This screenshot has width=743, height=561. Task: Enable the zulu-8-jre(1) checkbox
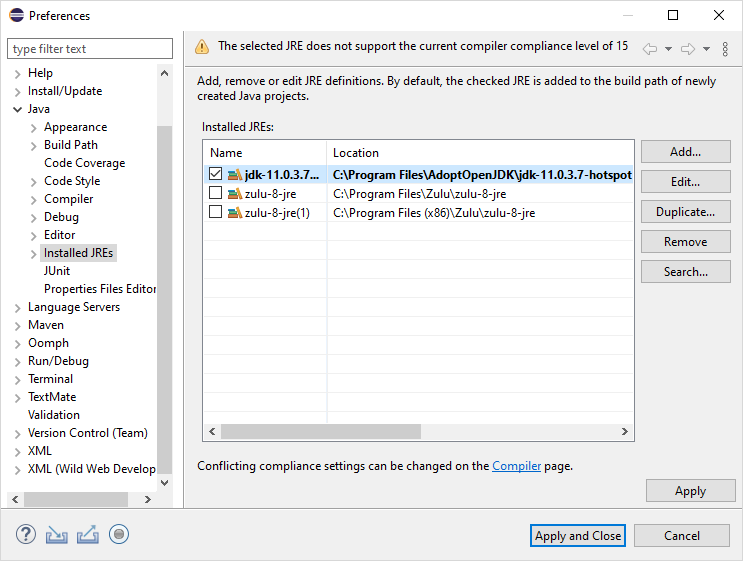coord(215,212)
